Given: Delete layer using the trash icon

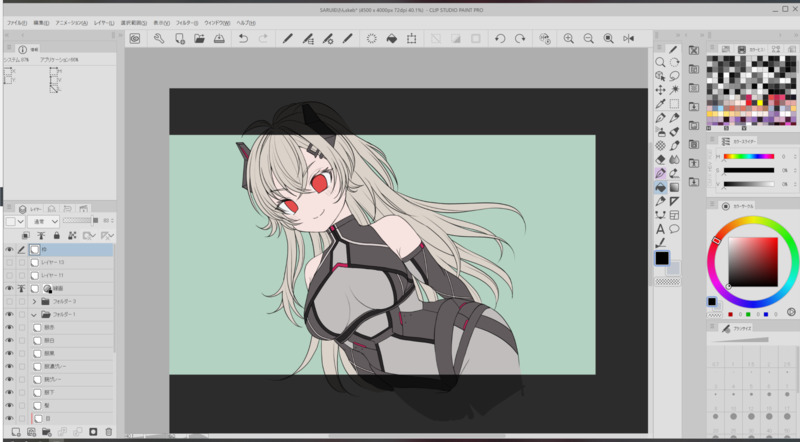Looking at the screenshot, I should tap(108, 432).
